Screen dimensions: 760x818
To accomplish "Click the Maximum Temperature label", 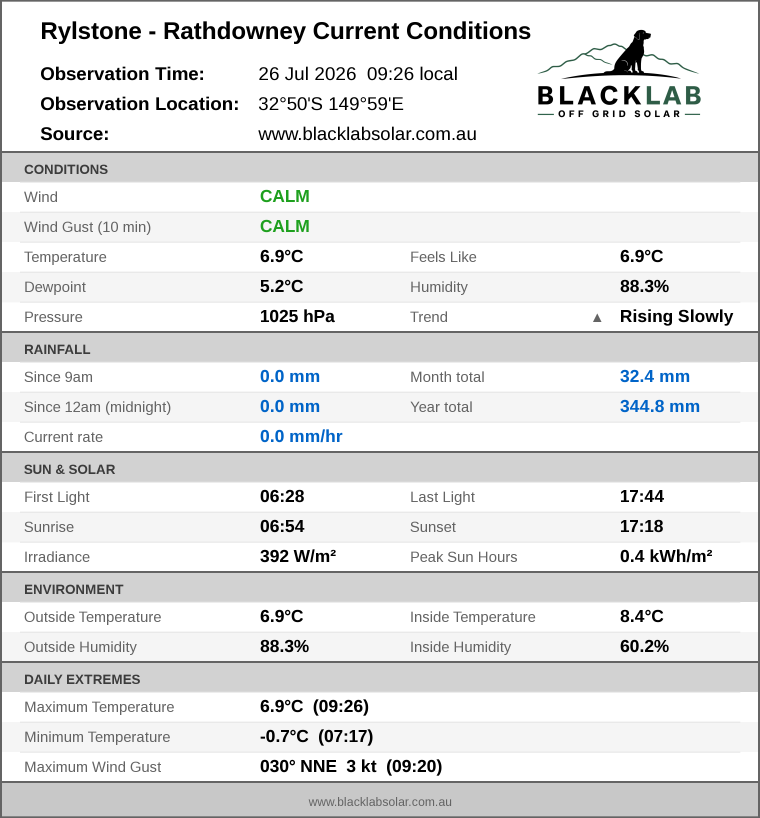I will click(x=99, y=707).
